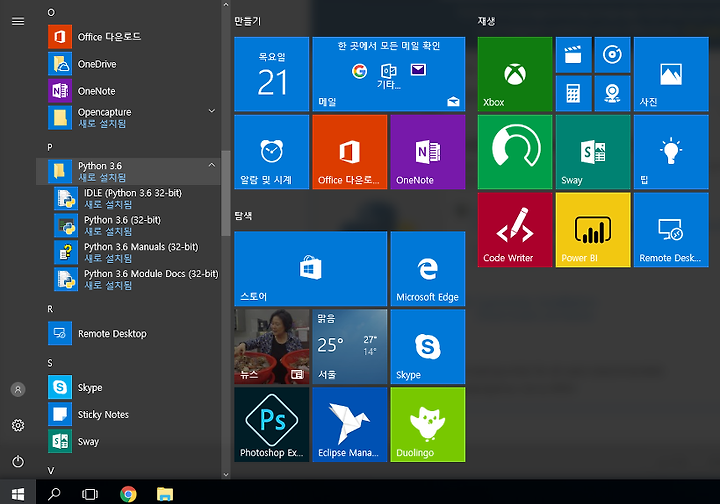
Task: Open the 메일 mail tile
Action: 388,74
